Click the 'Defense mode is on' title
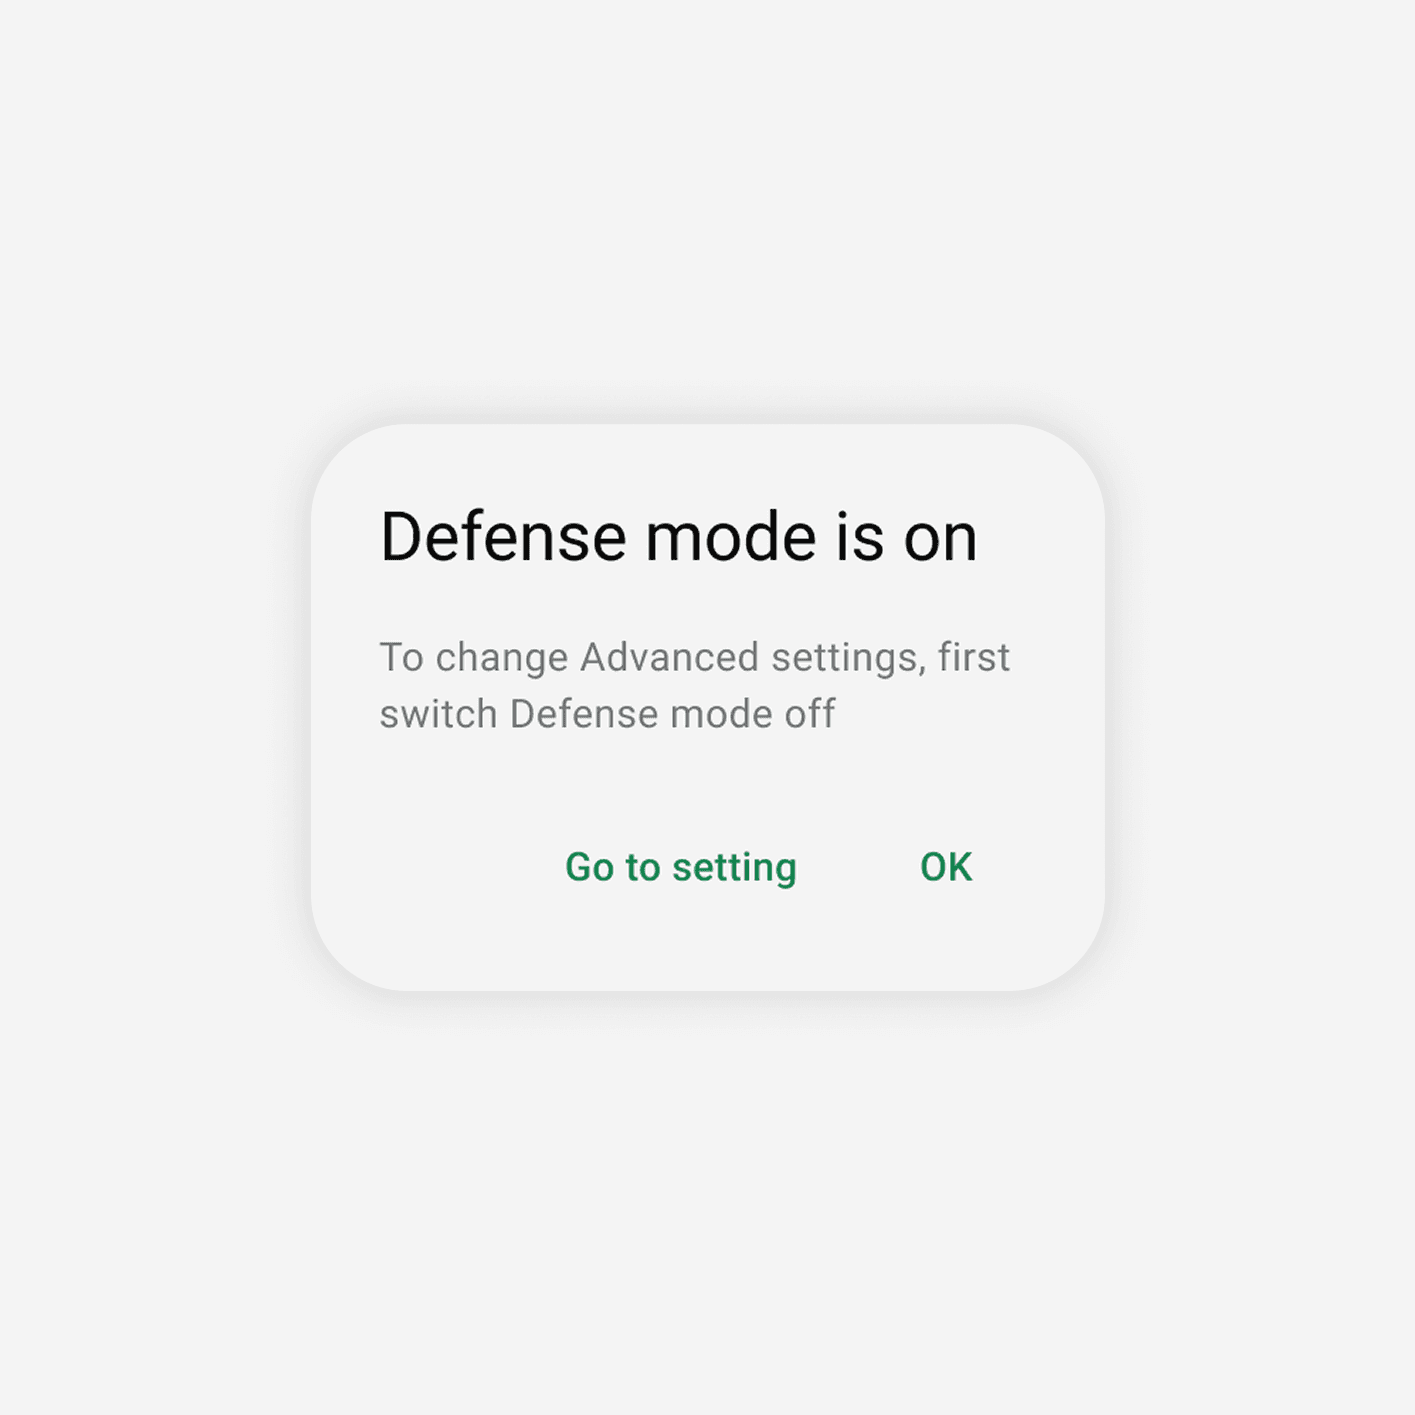This screenshot has height=1415, width=1415. (679, 537)
